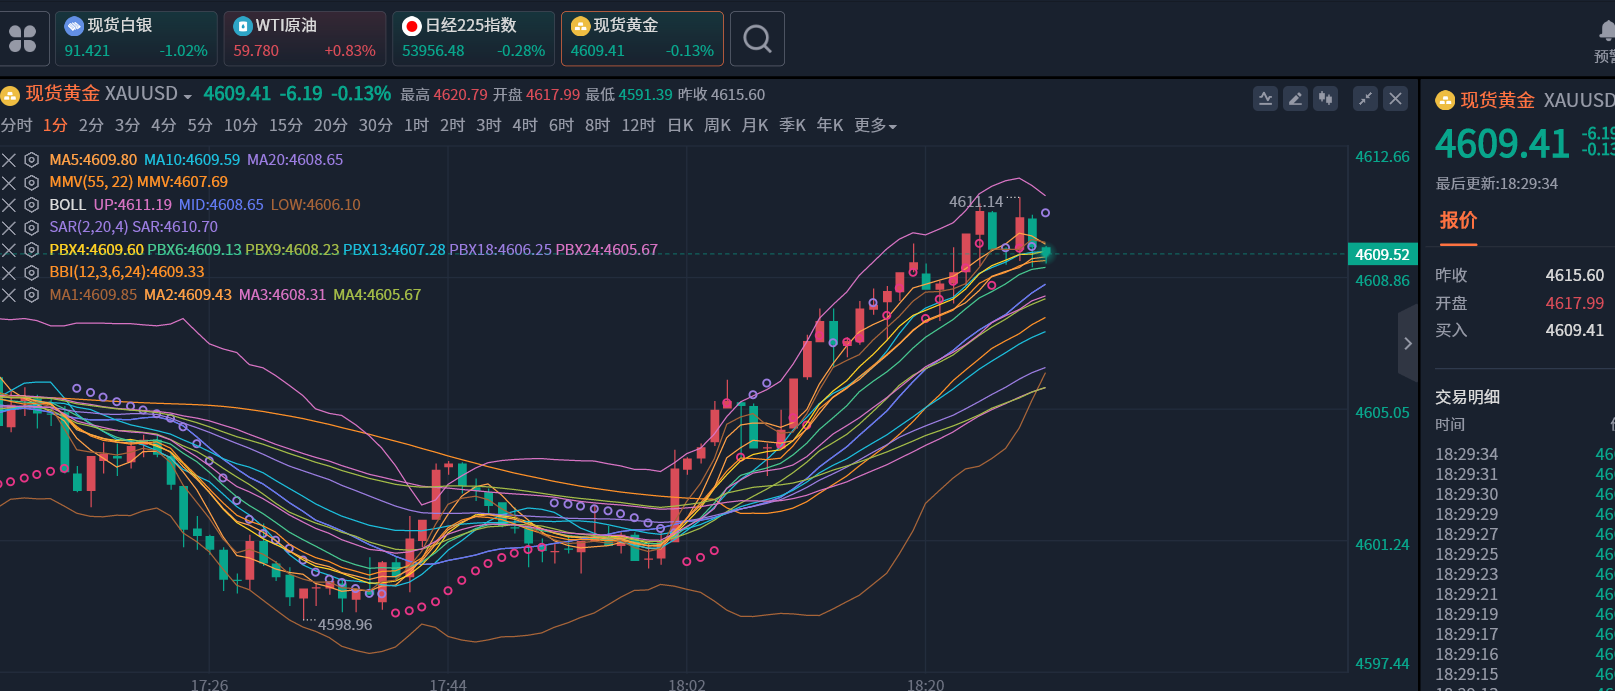Click the 4609.52 current price marker

1381,255
